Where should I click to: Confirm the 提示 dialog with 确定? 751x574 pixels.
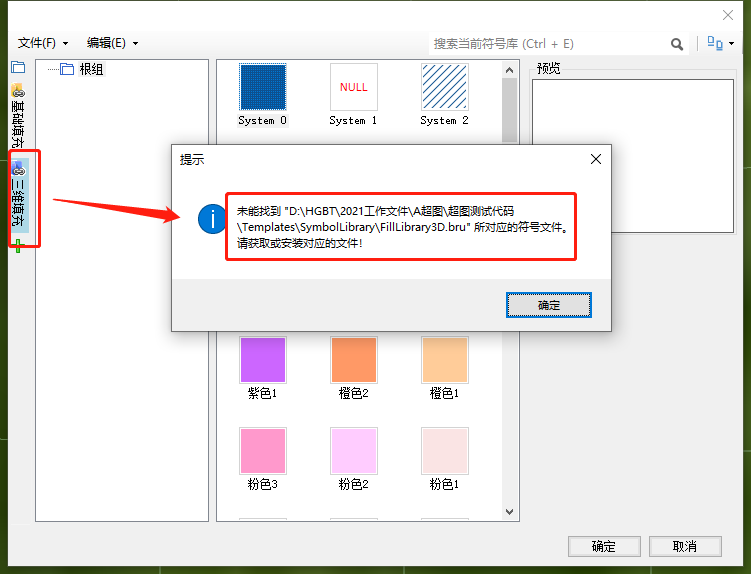pos(549,305)
